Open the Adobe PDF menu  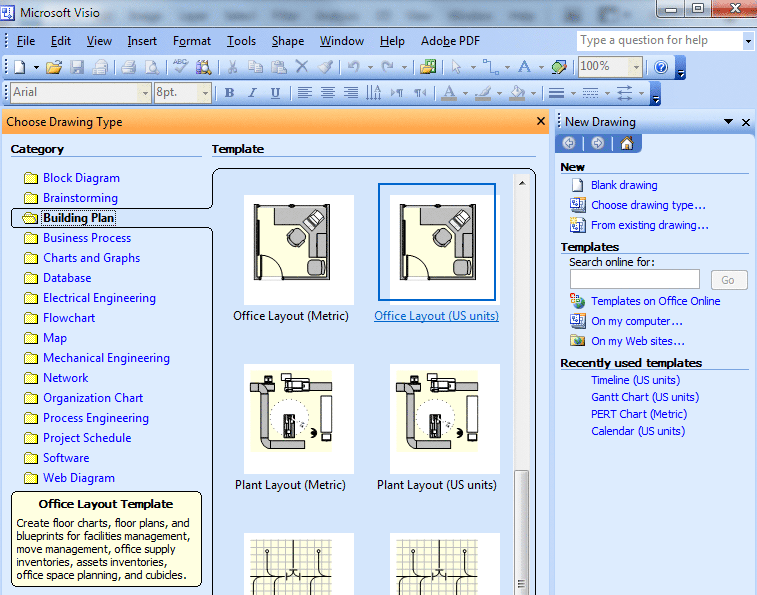(450, 41)
